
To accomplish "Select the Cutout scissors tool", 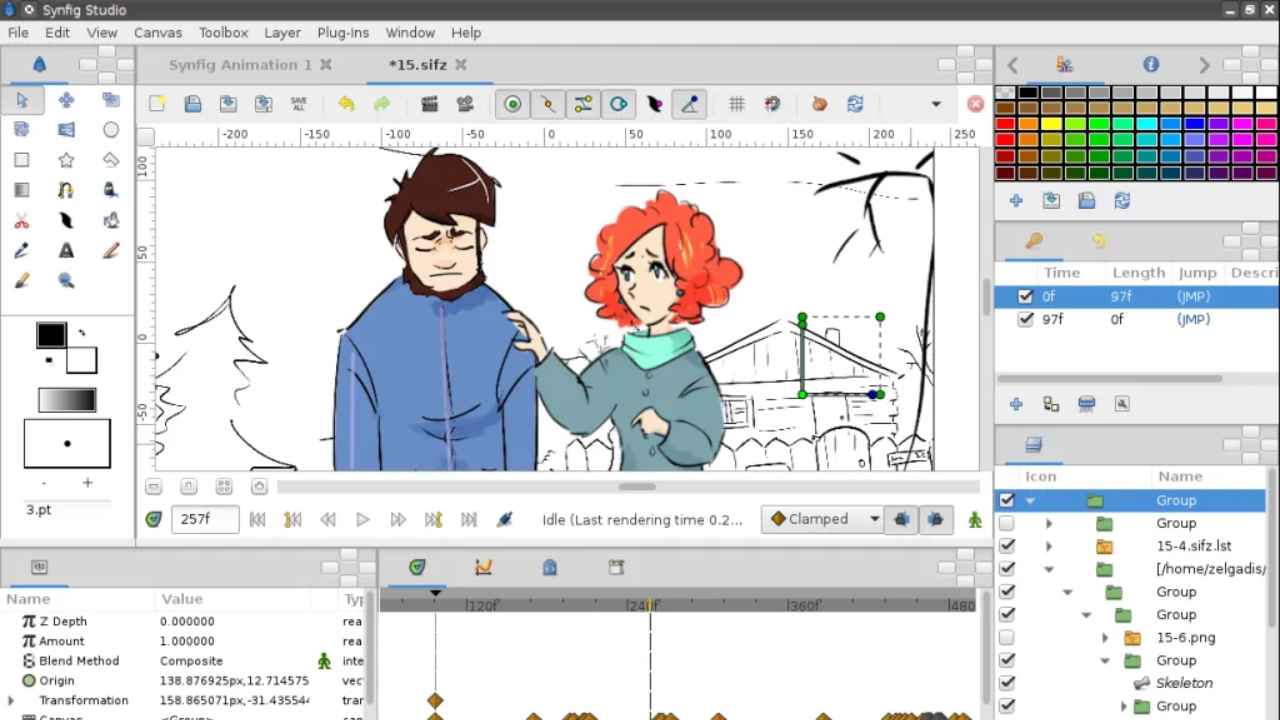I will tap(22, 221).
